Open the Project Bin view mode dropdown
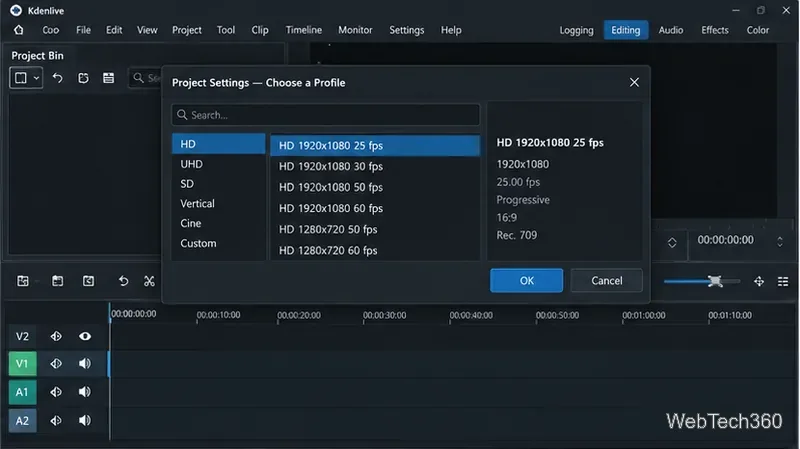Viewport: 800px width, 449px height. point(26,78)
